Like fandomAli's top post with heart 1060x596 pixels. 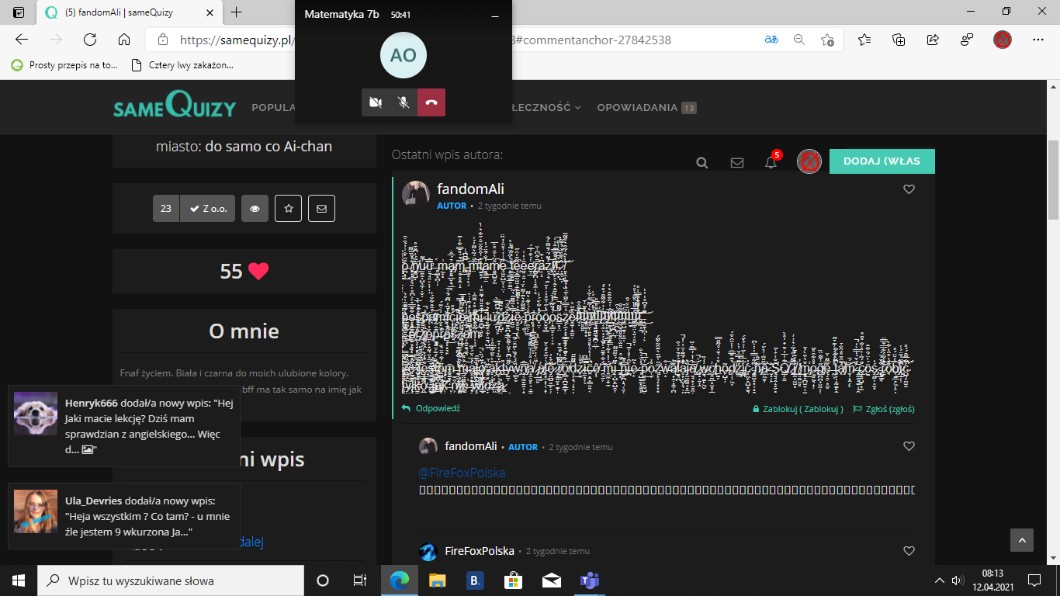(908, 189)
